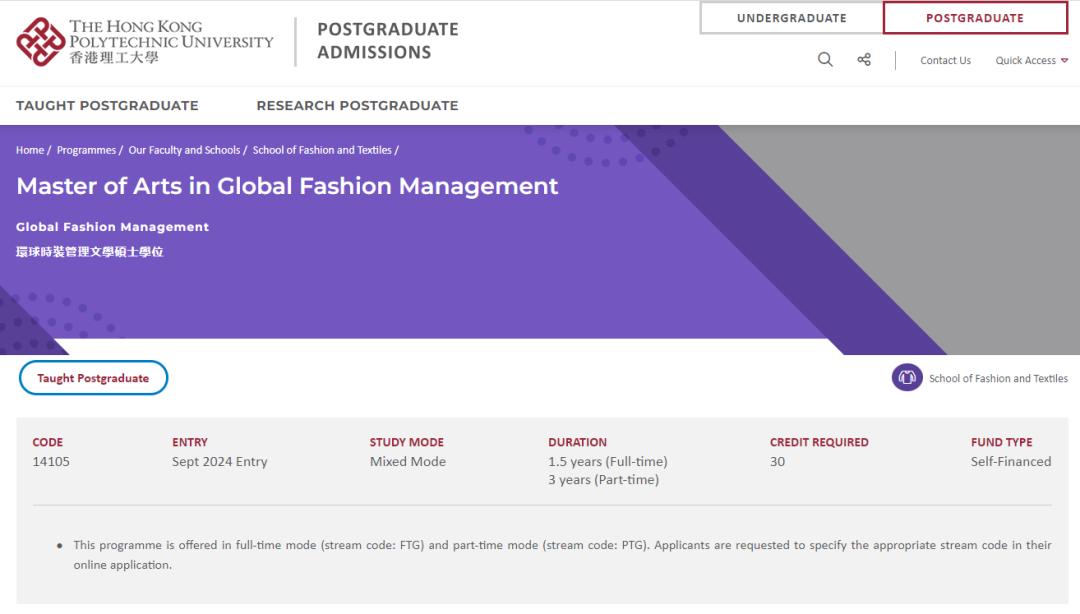Click the 3 years (Part-time) duration
The height and width of the screenshot is (614, 1080).
pos(603,480)
